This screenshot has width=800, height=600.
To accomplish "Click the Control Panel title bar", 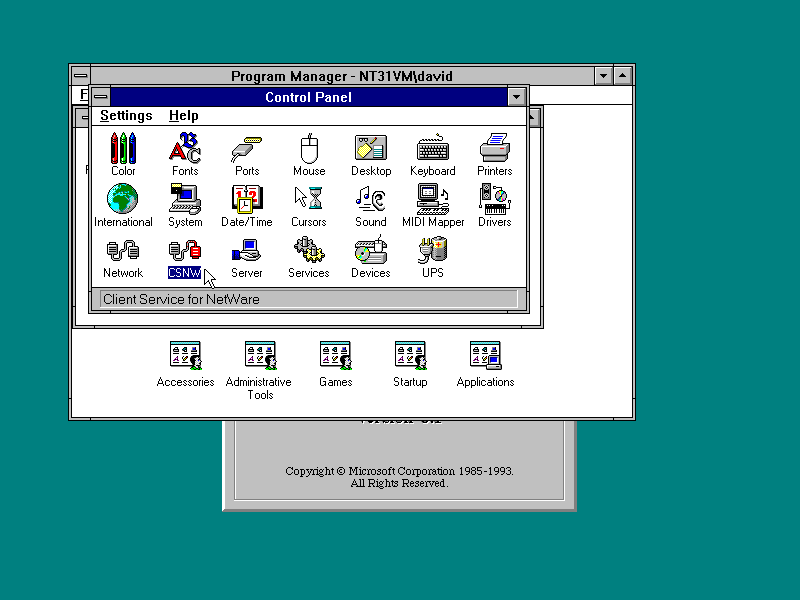I will (x=308, y=97).
